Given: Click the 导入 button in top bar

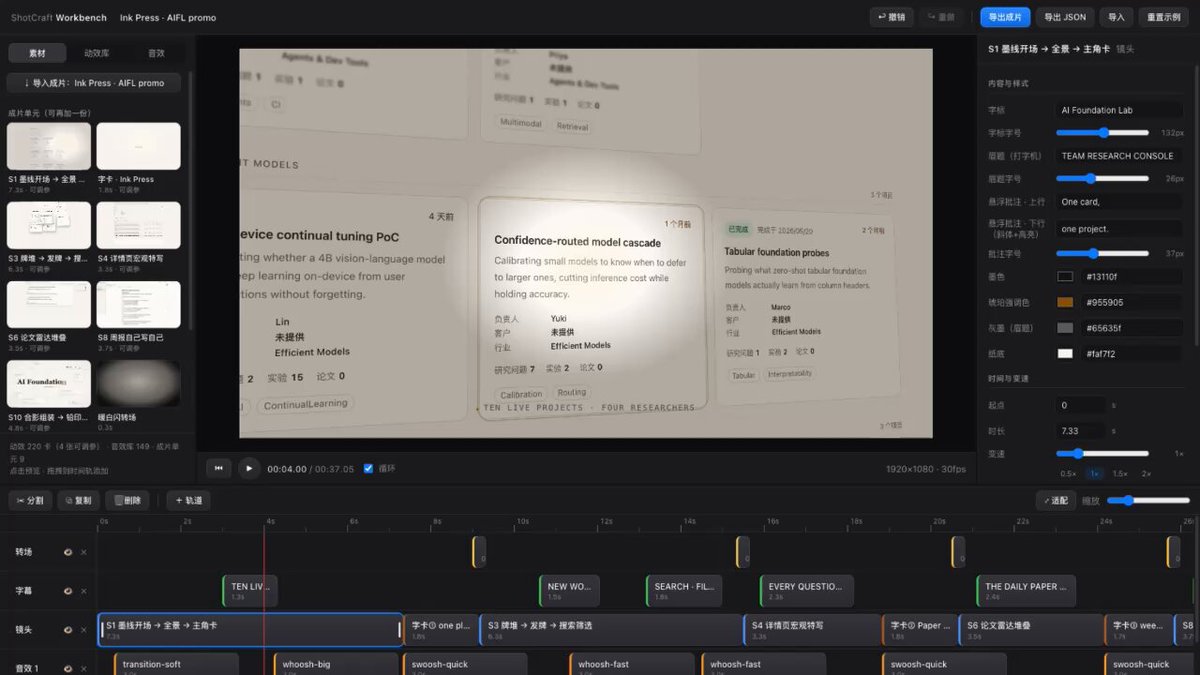Looking at the screenshot, I should click(x=1116, y=17).
